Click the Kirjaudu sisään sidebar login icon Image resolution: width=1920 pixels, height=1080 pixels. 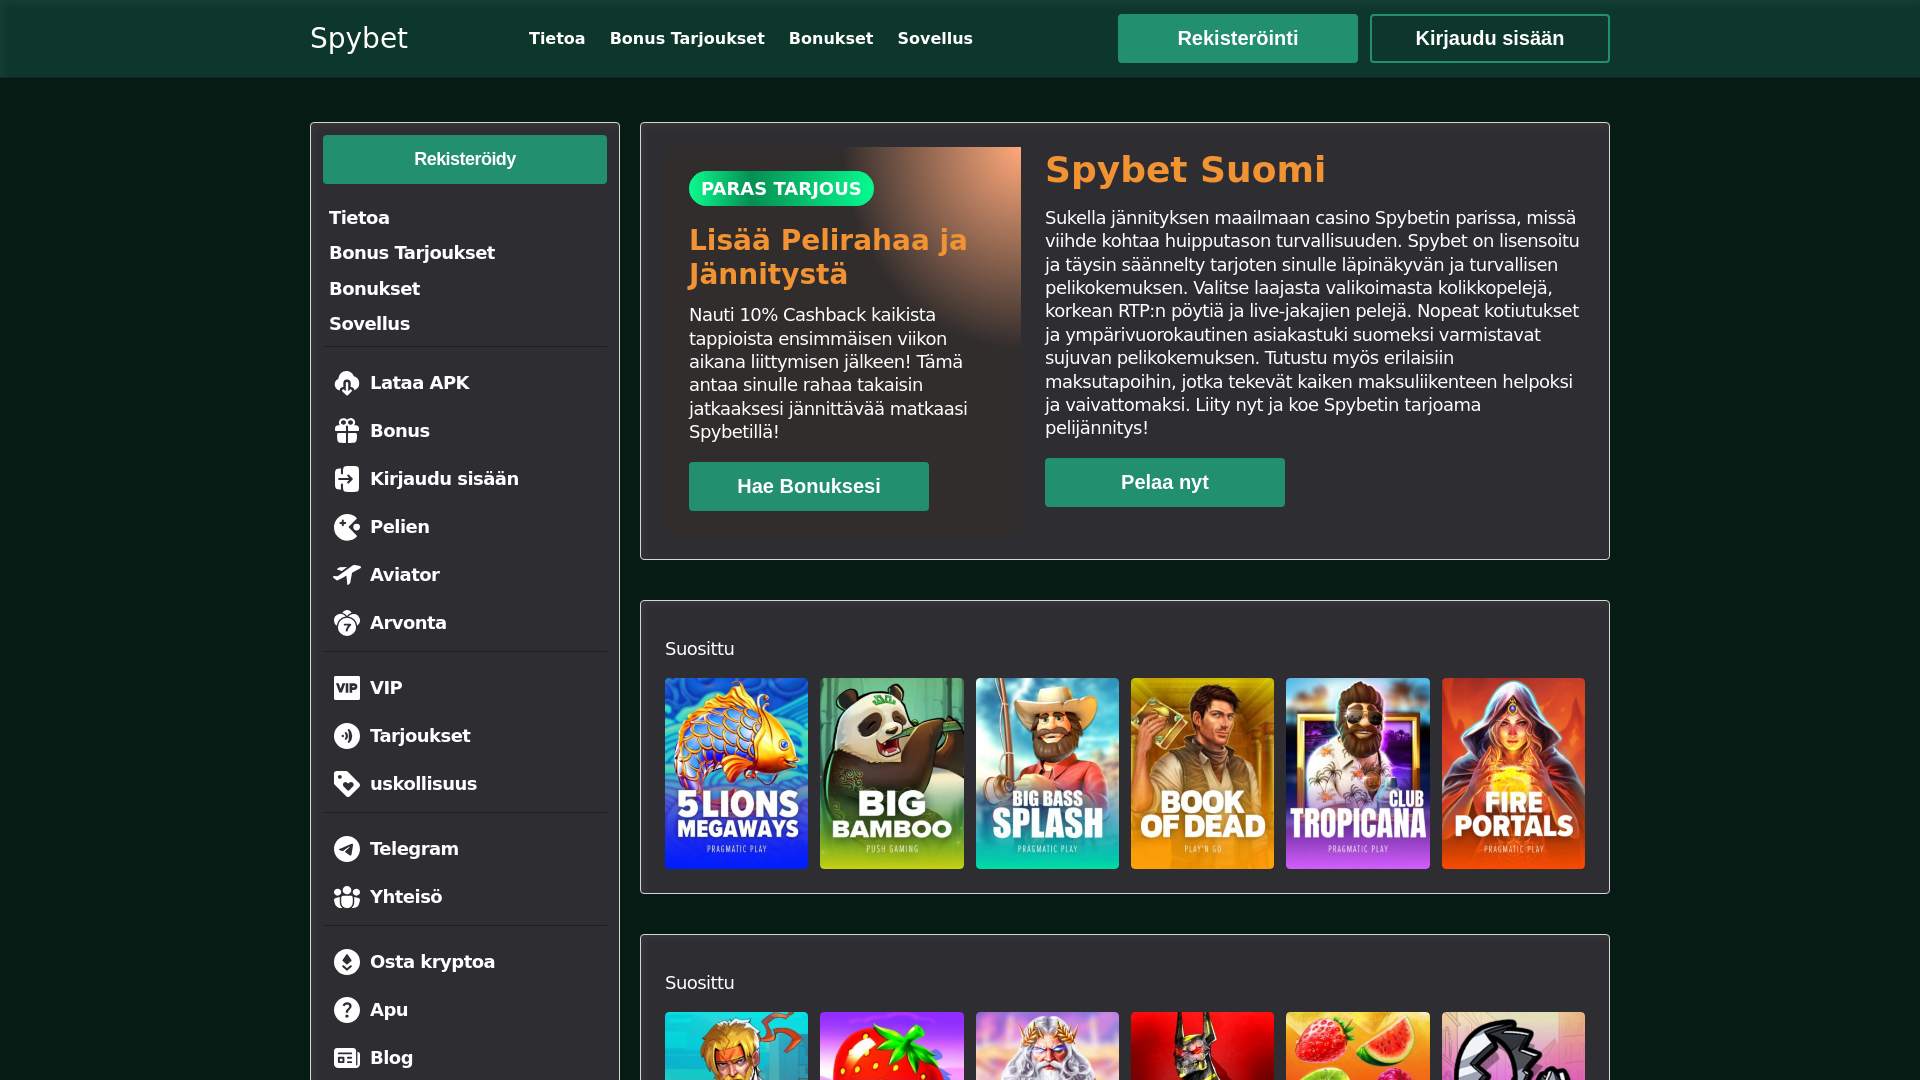347,479
